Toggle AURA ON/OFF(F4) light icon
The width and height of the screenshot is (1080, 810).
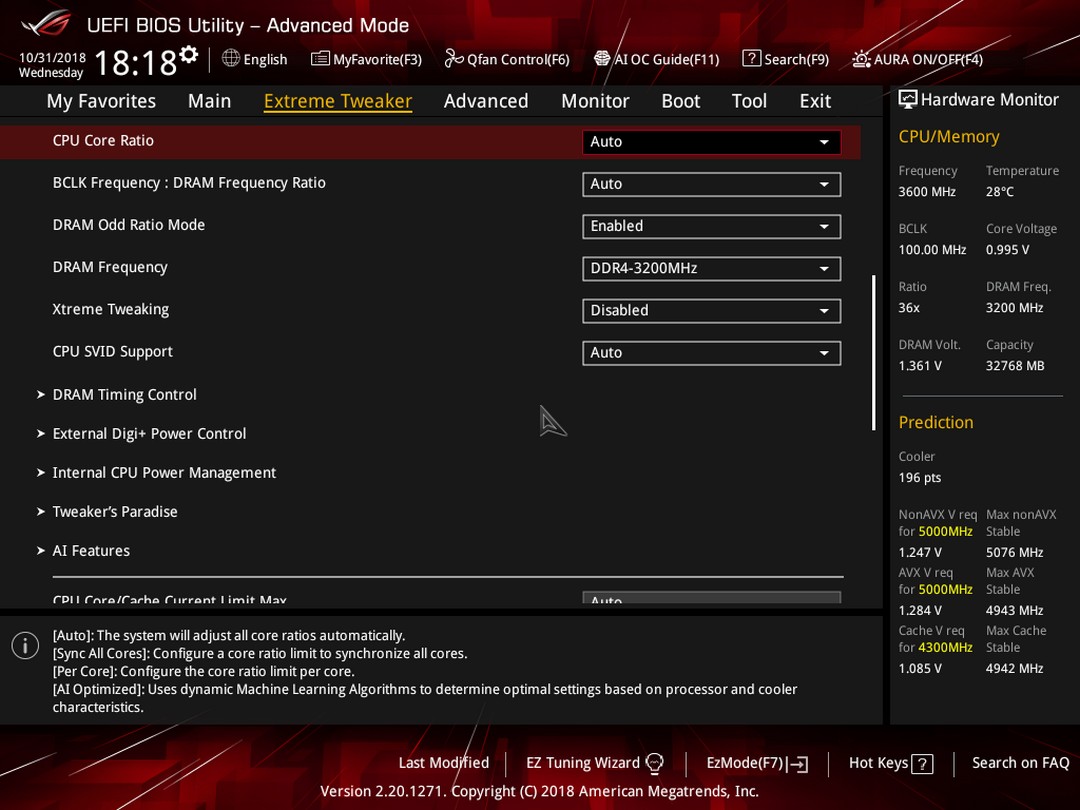(x=861, y=59)
